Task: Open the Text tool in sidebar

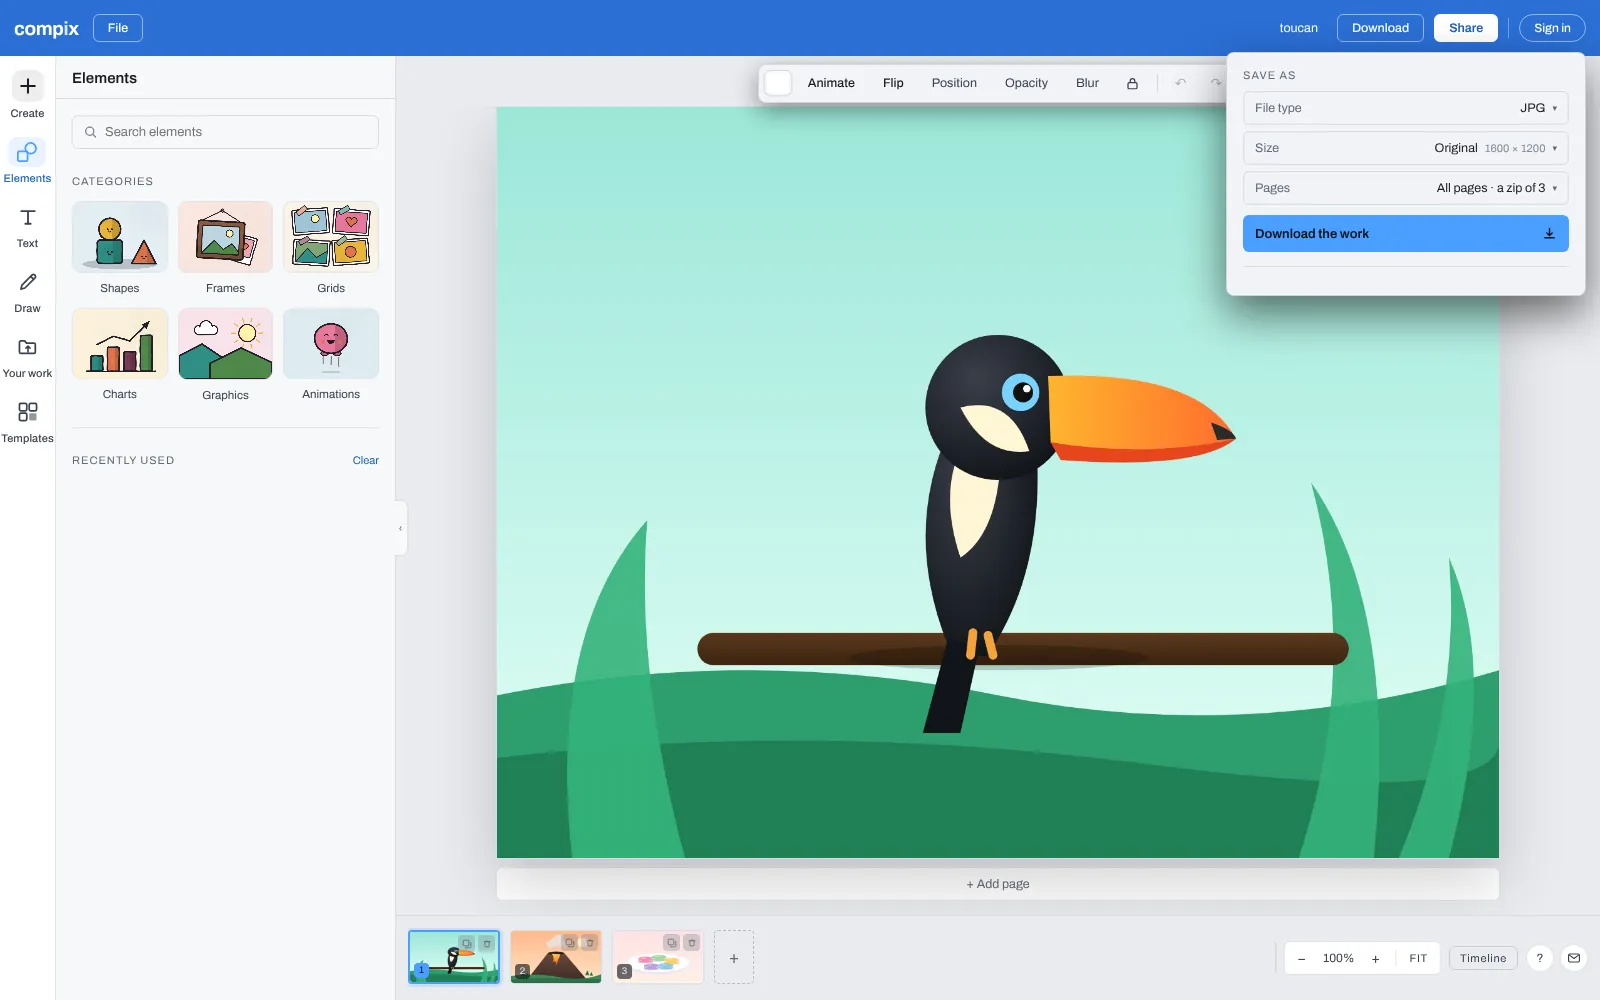Action: tap(27, 227)
